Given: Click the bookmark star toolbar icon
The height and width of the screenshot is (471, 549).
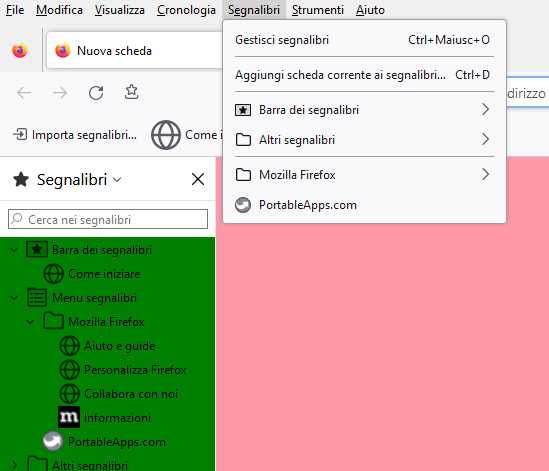Looking at the screenshot, I should [132, 92].
